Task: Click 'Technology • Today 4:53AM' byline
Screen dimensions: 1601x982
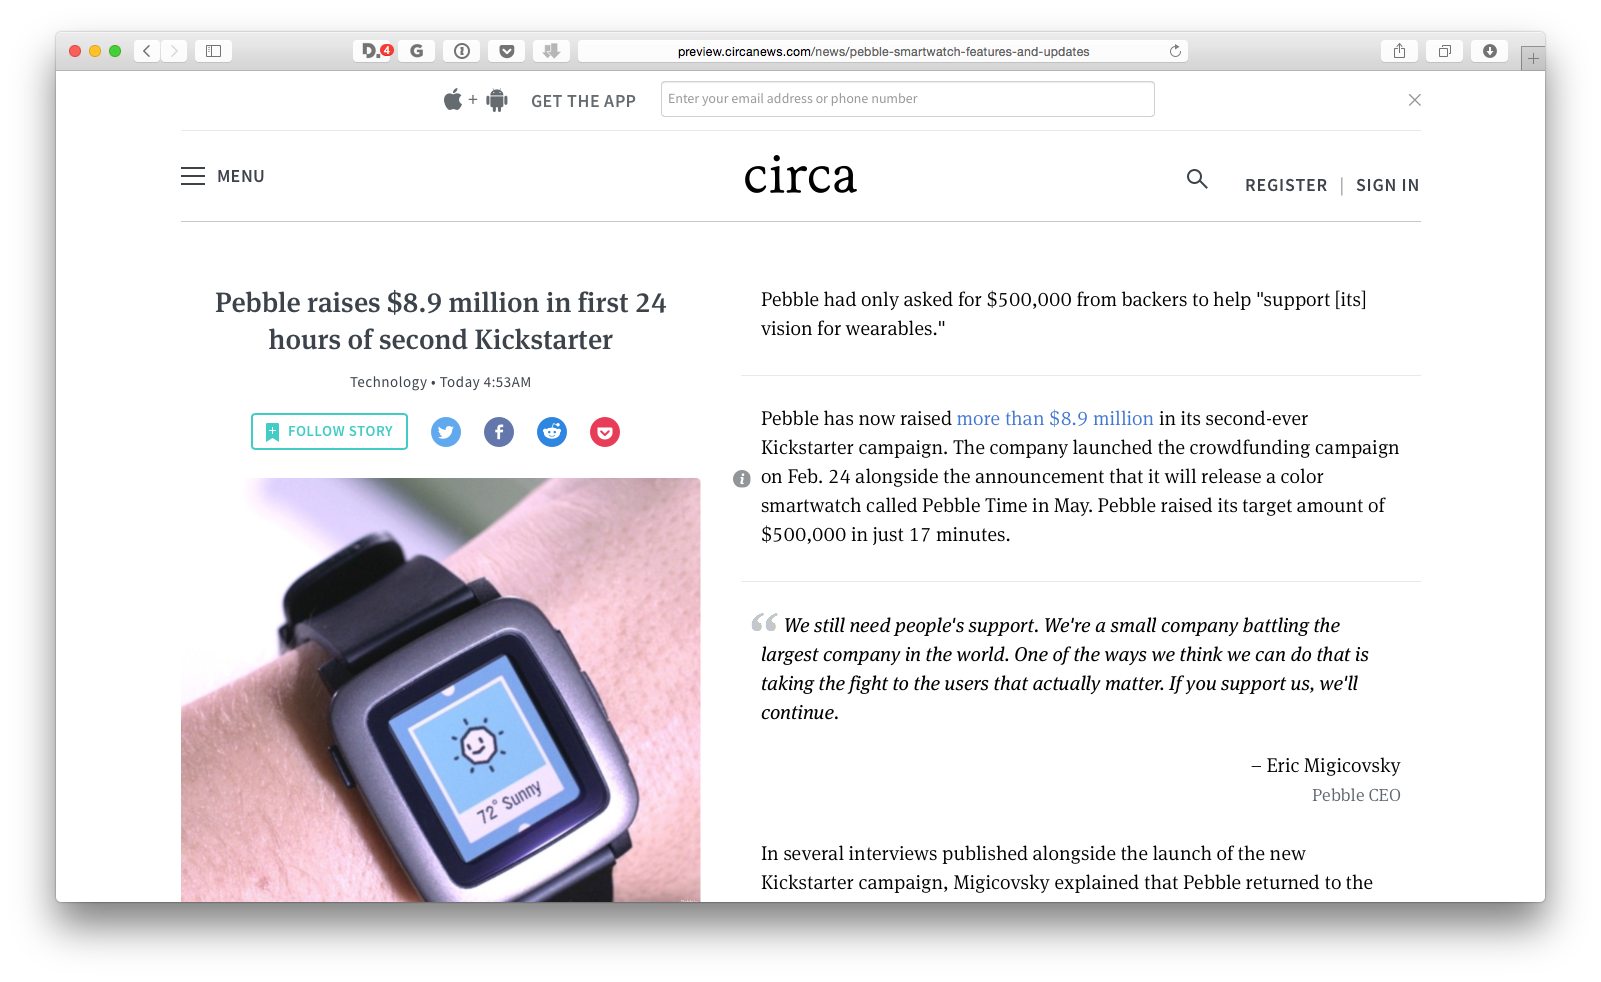Action: pyautogui.click(x=440, y=382)
